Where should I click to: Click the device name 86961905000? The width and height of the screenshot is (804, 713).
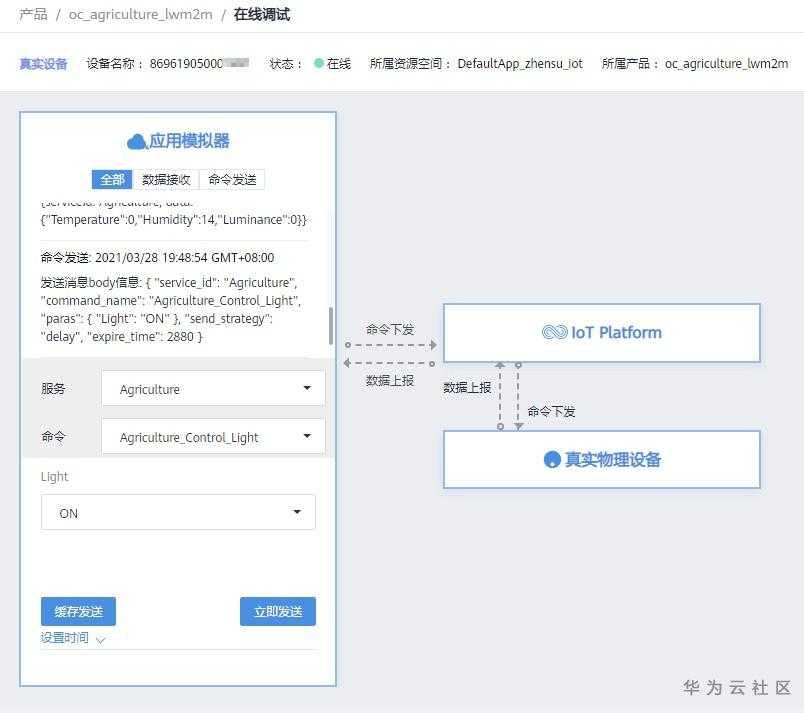[199, 64]
